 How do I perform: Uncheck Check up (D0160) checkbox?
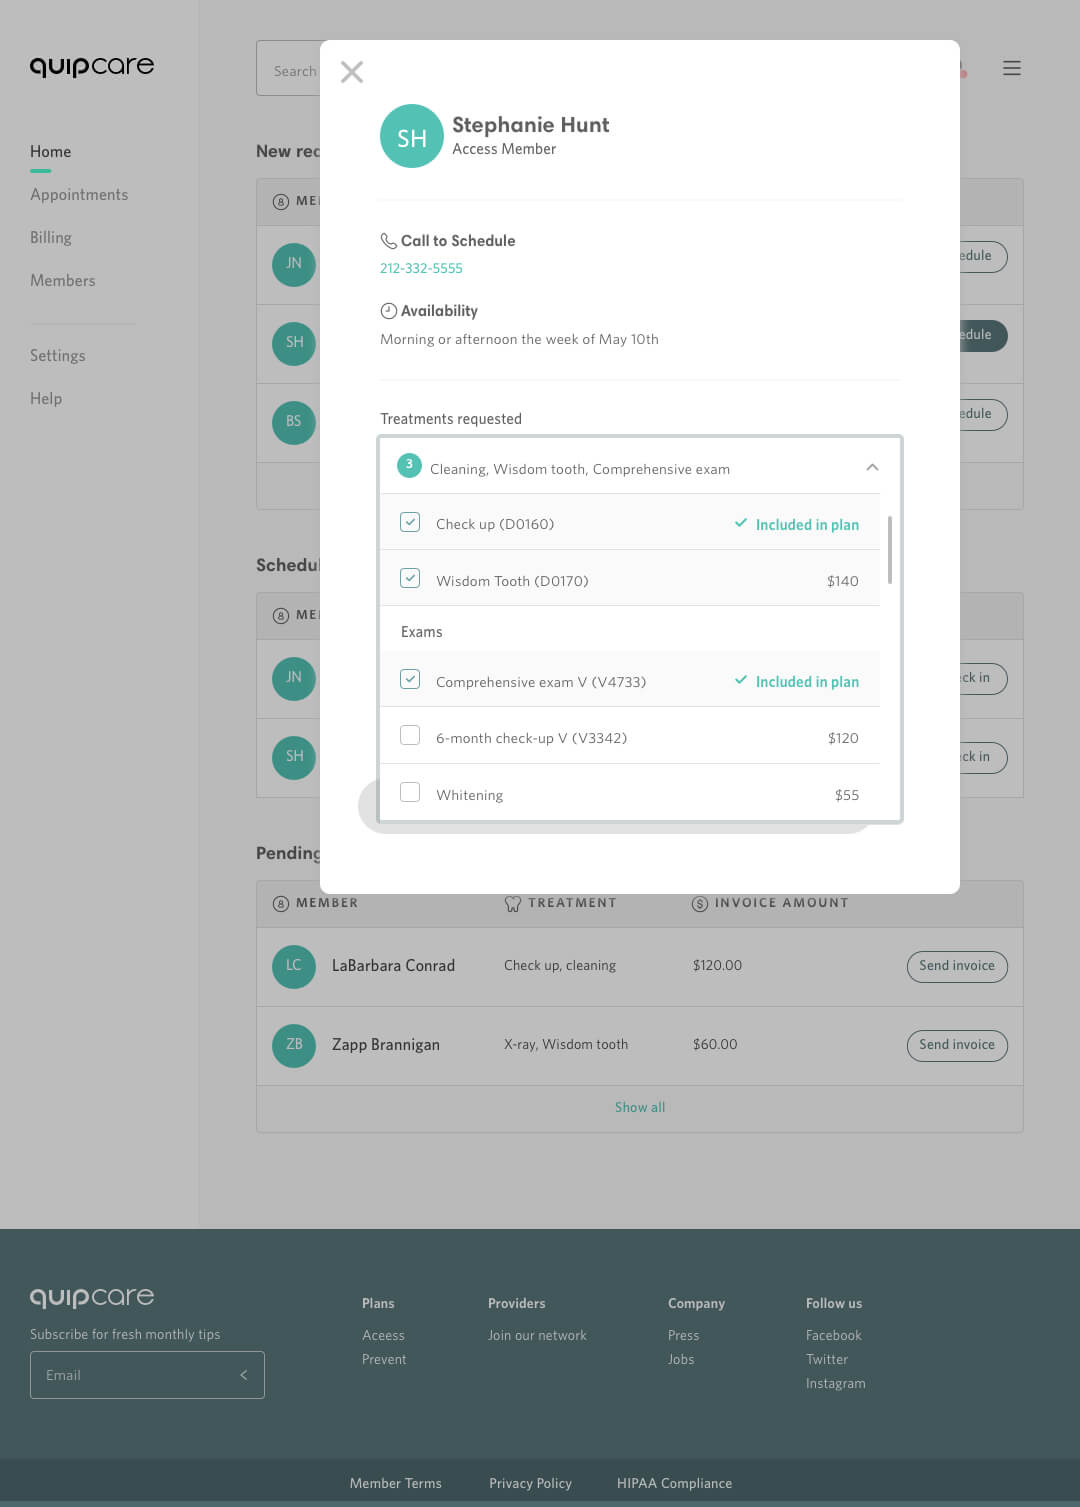[410, 522]
